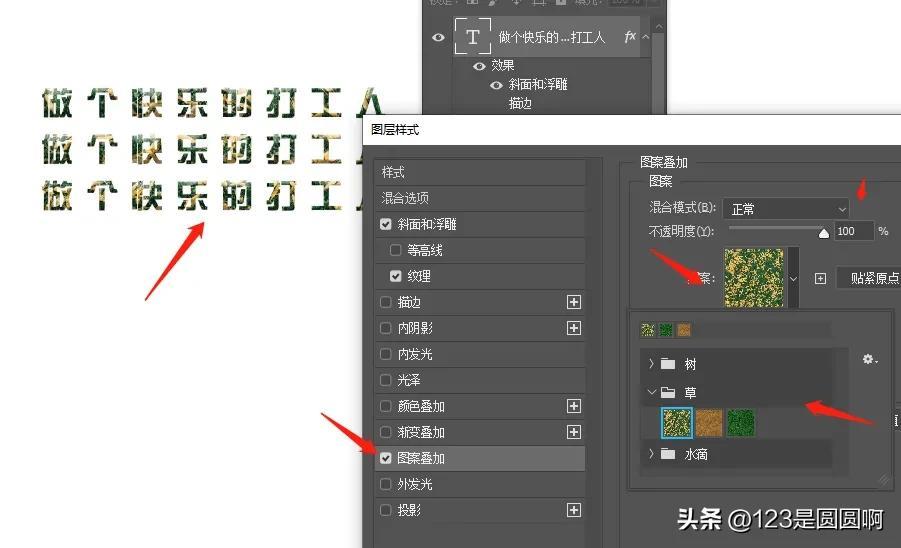Screen dimensions: 901x548
Task: Click the Layers panel scrollbar up arrow
Action: click(659, 26)
